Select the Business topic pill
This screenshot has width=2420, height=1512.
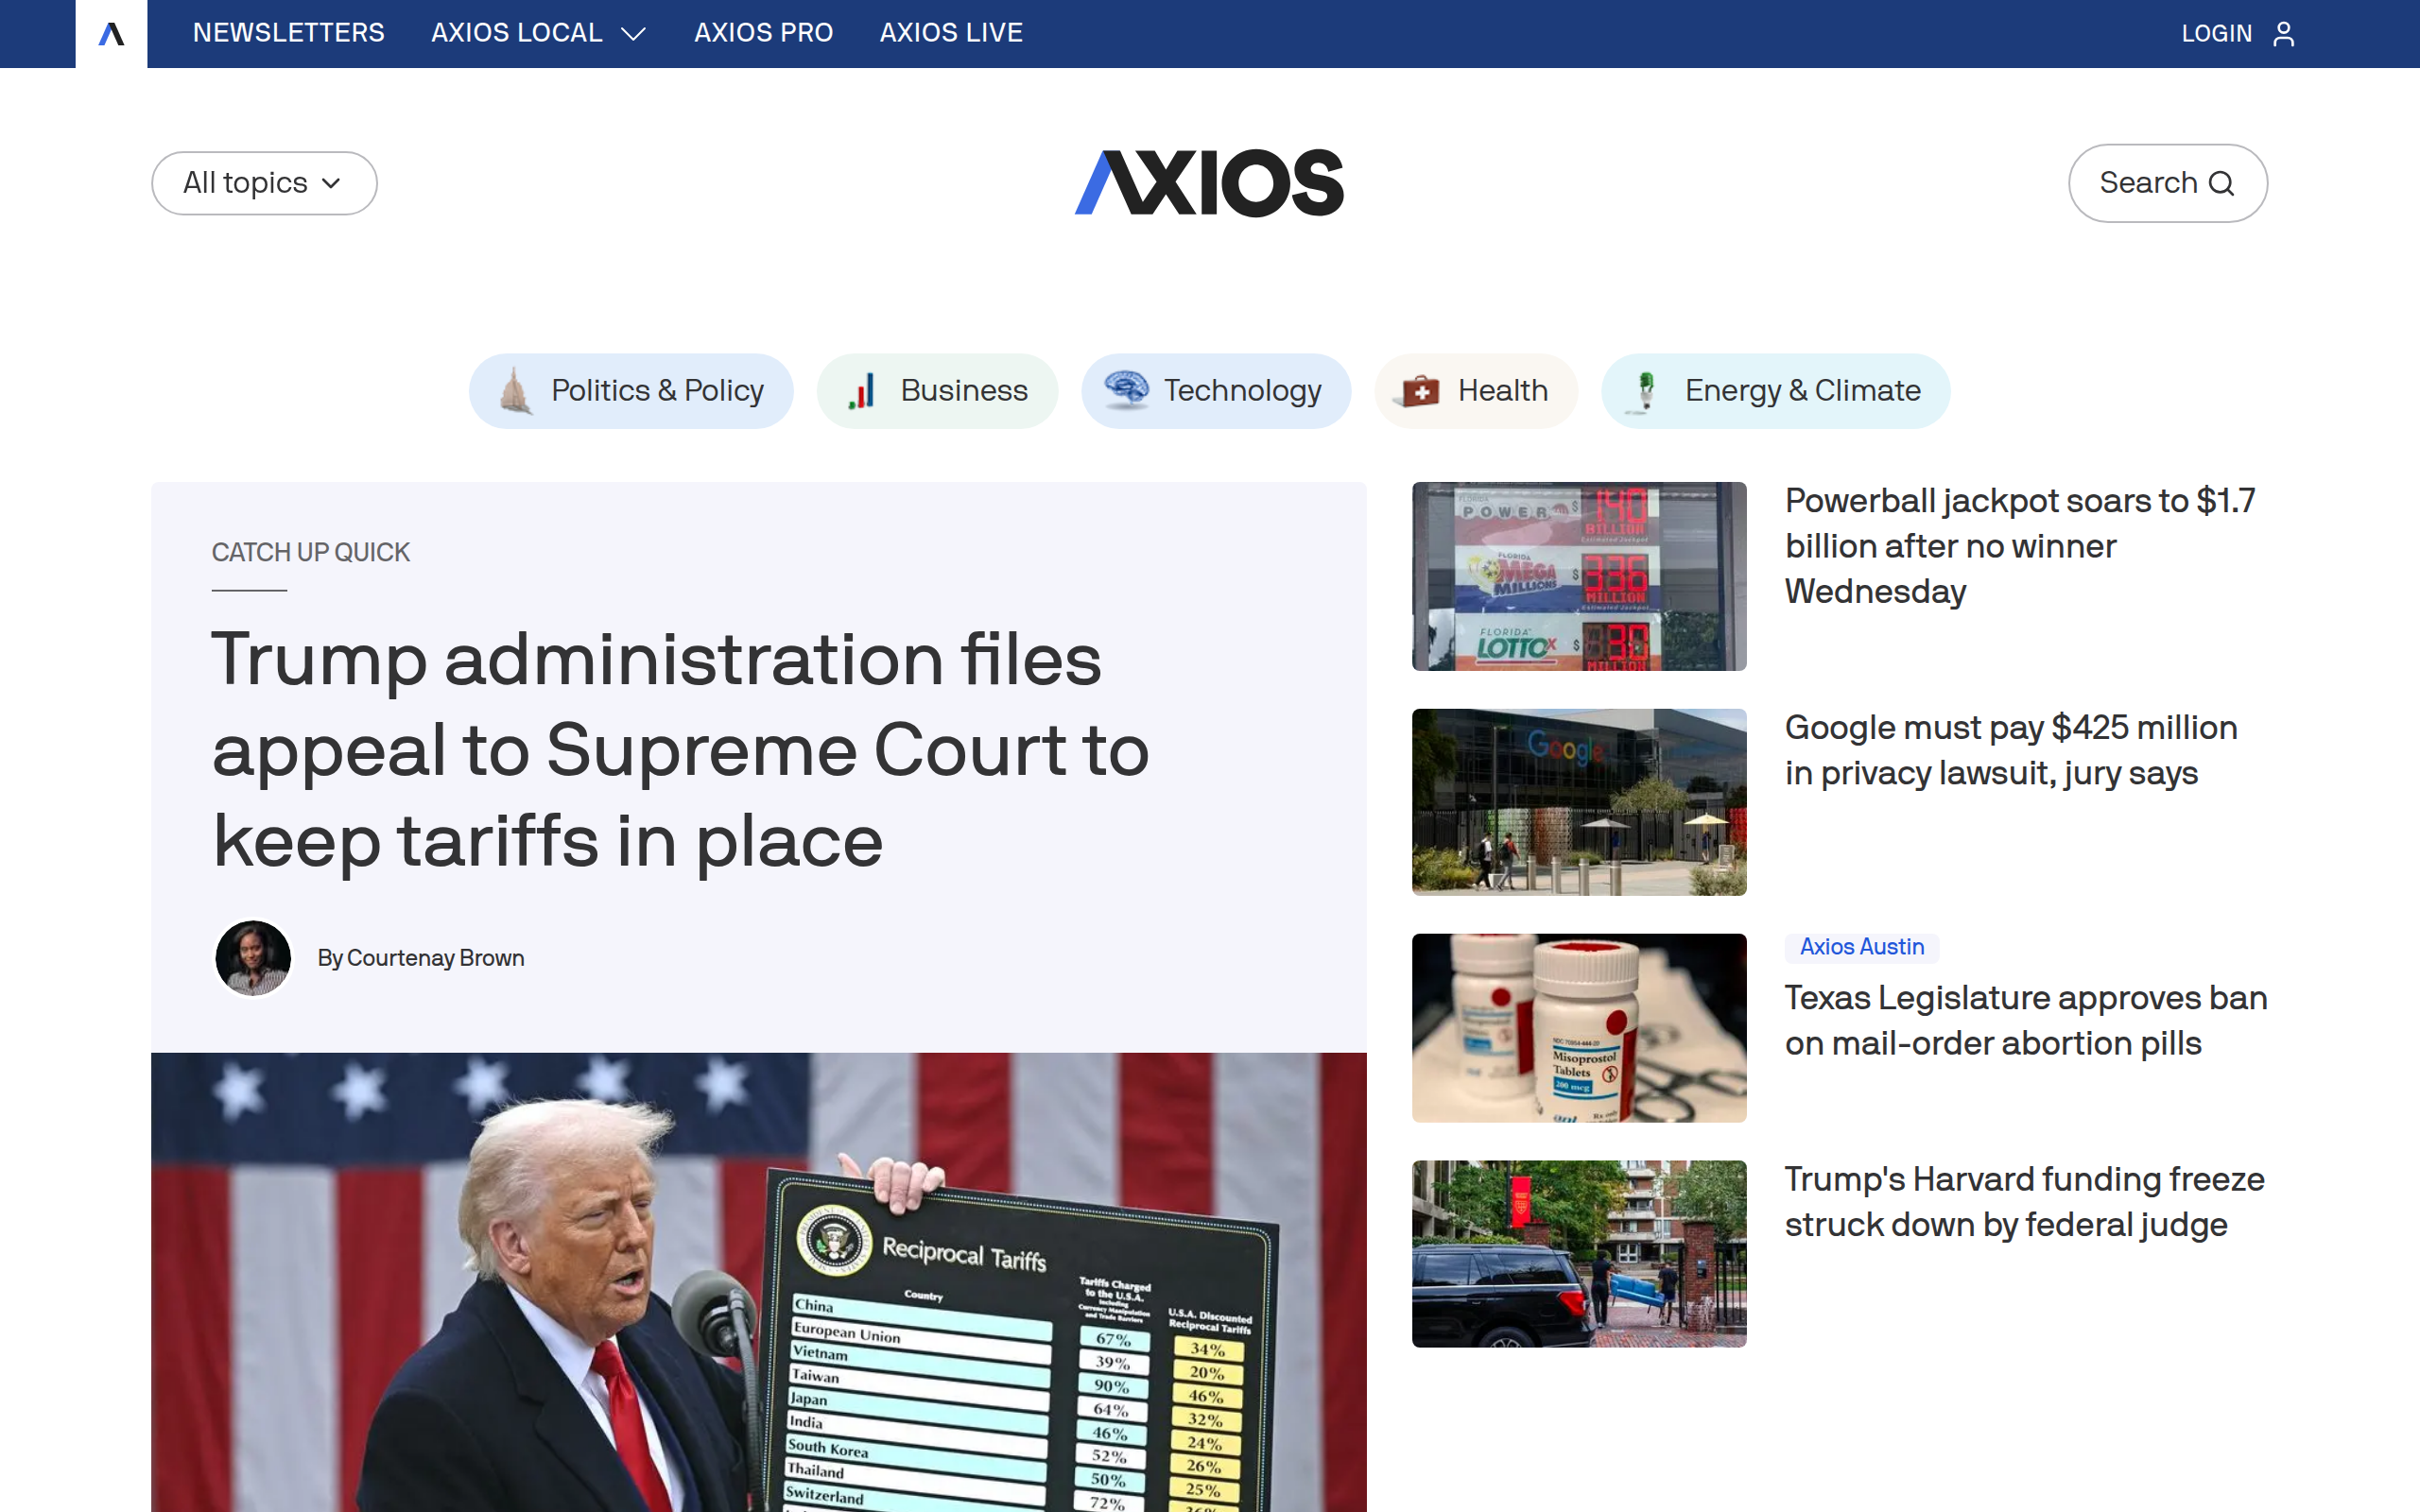937,391
